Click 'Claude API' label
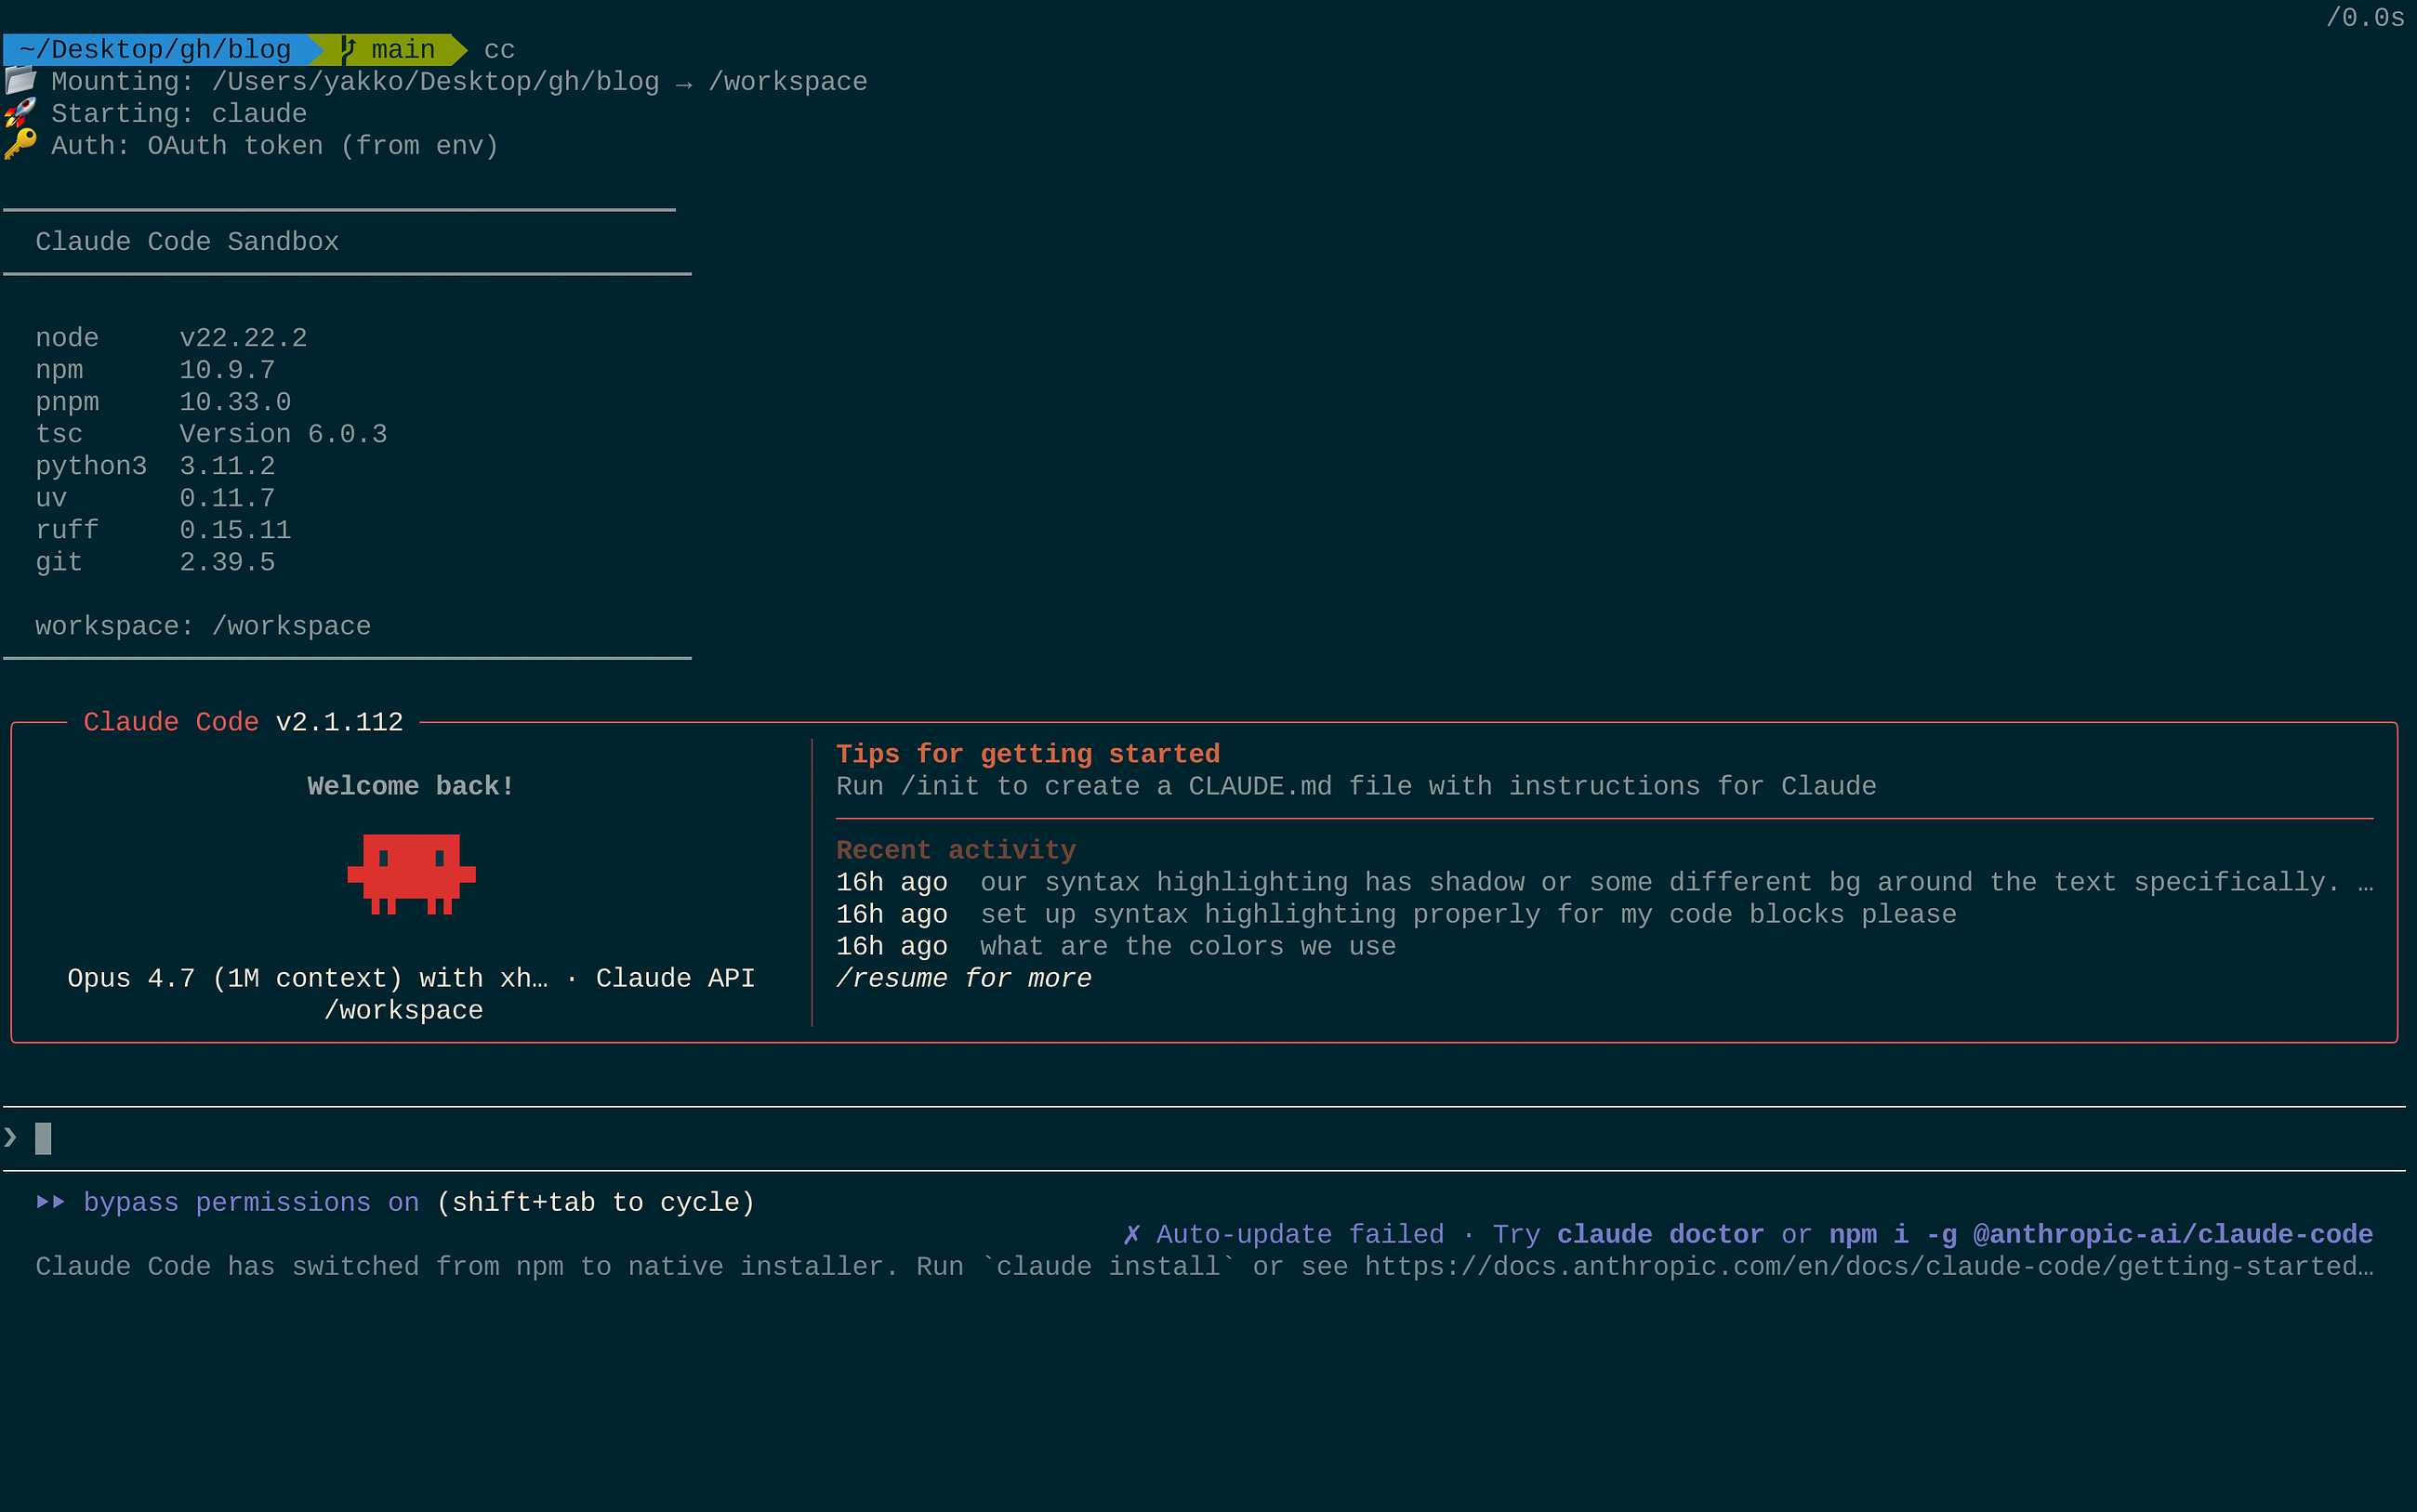Screen dimensions: 2417x1512 675,978
